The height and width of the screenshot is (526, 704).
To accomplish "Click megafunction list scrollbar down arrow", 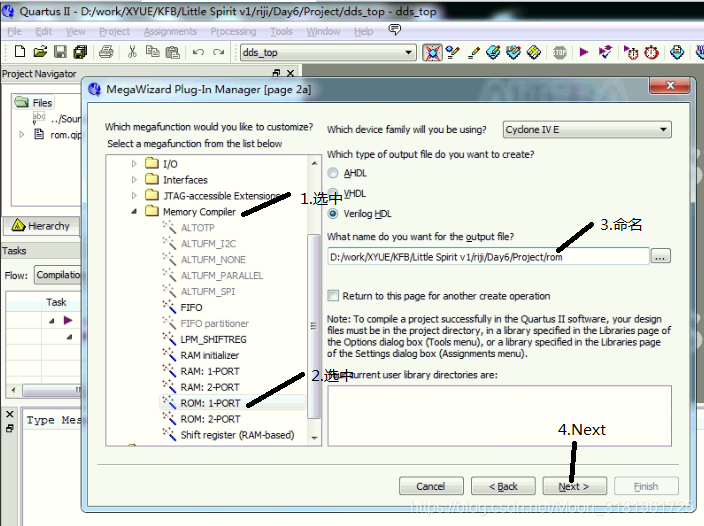I will pyautogui.click(x=314, y=438).
